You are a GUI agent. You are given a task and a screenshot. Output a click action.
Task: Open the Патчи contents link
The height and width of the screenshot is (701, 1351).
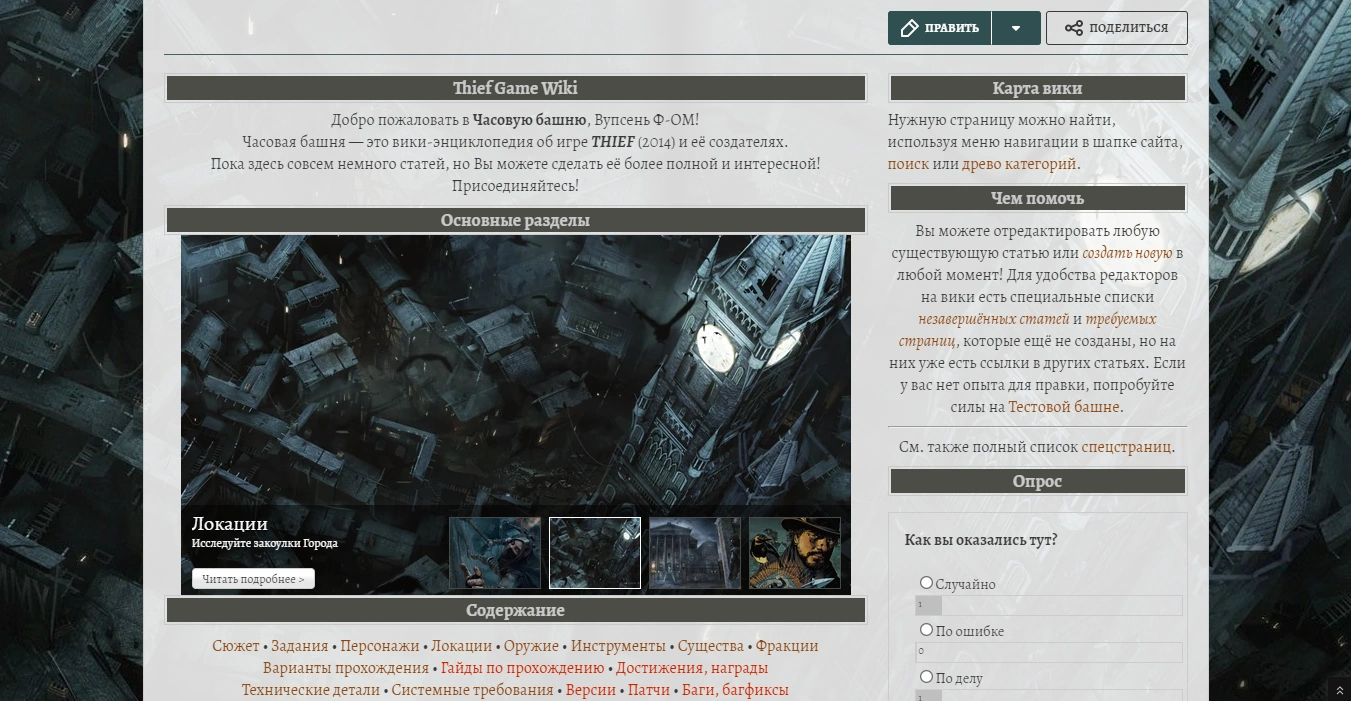pos(649,690)
